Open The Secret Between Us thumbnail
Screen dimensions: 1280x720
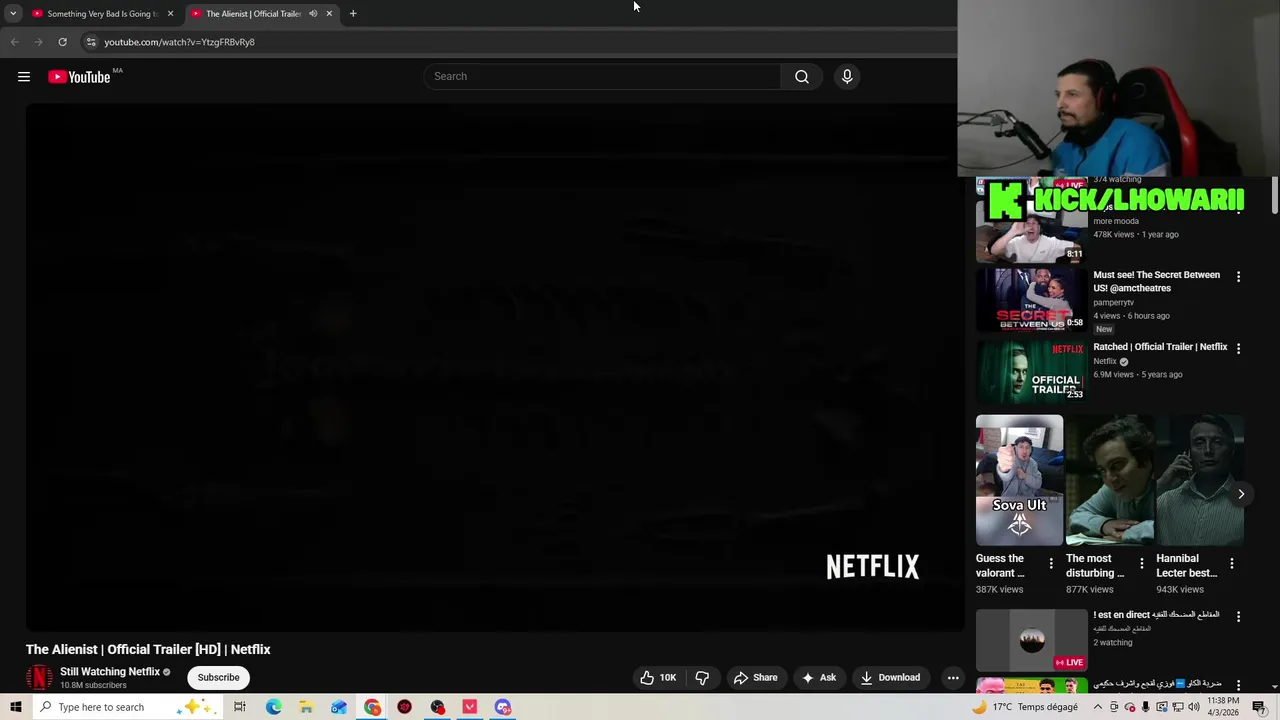(x=1031, y=299)
